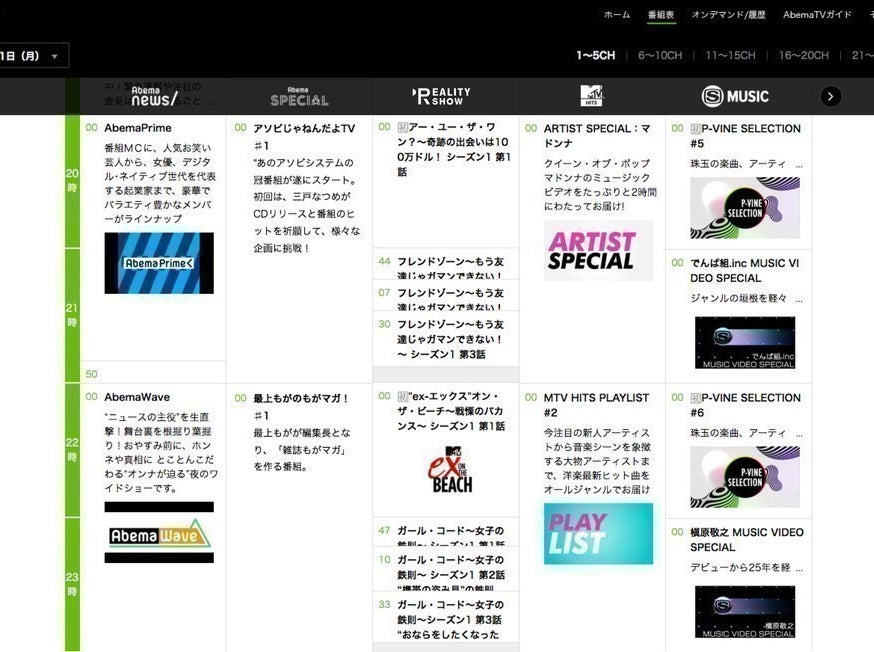Click the ジャンルの垣根を軽々 description
The width and height of the screenshot is (874, 652).
click(746, 299)
